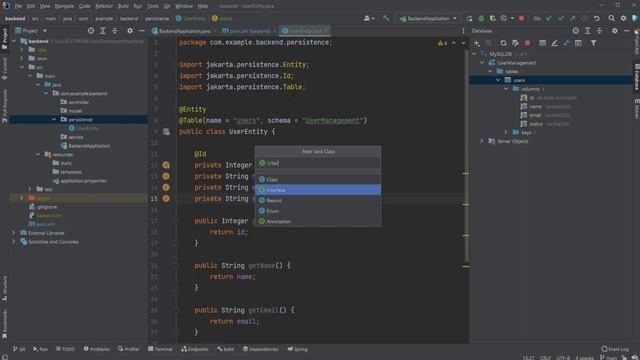Select Enum in New Java Class popup
Image resolution: width=640 pixels, height=360 pixels.
point(318,211)
